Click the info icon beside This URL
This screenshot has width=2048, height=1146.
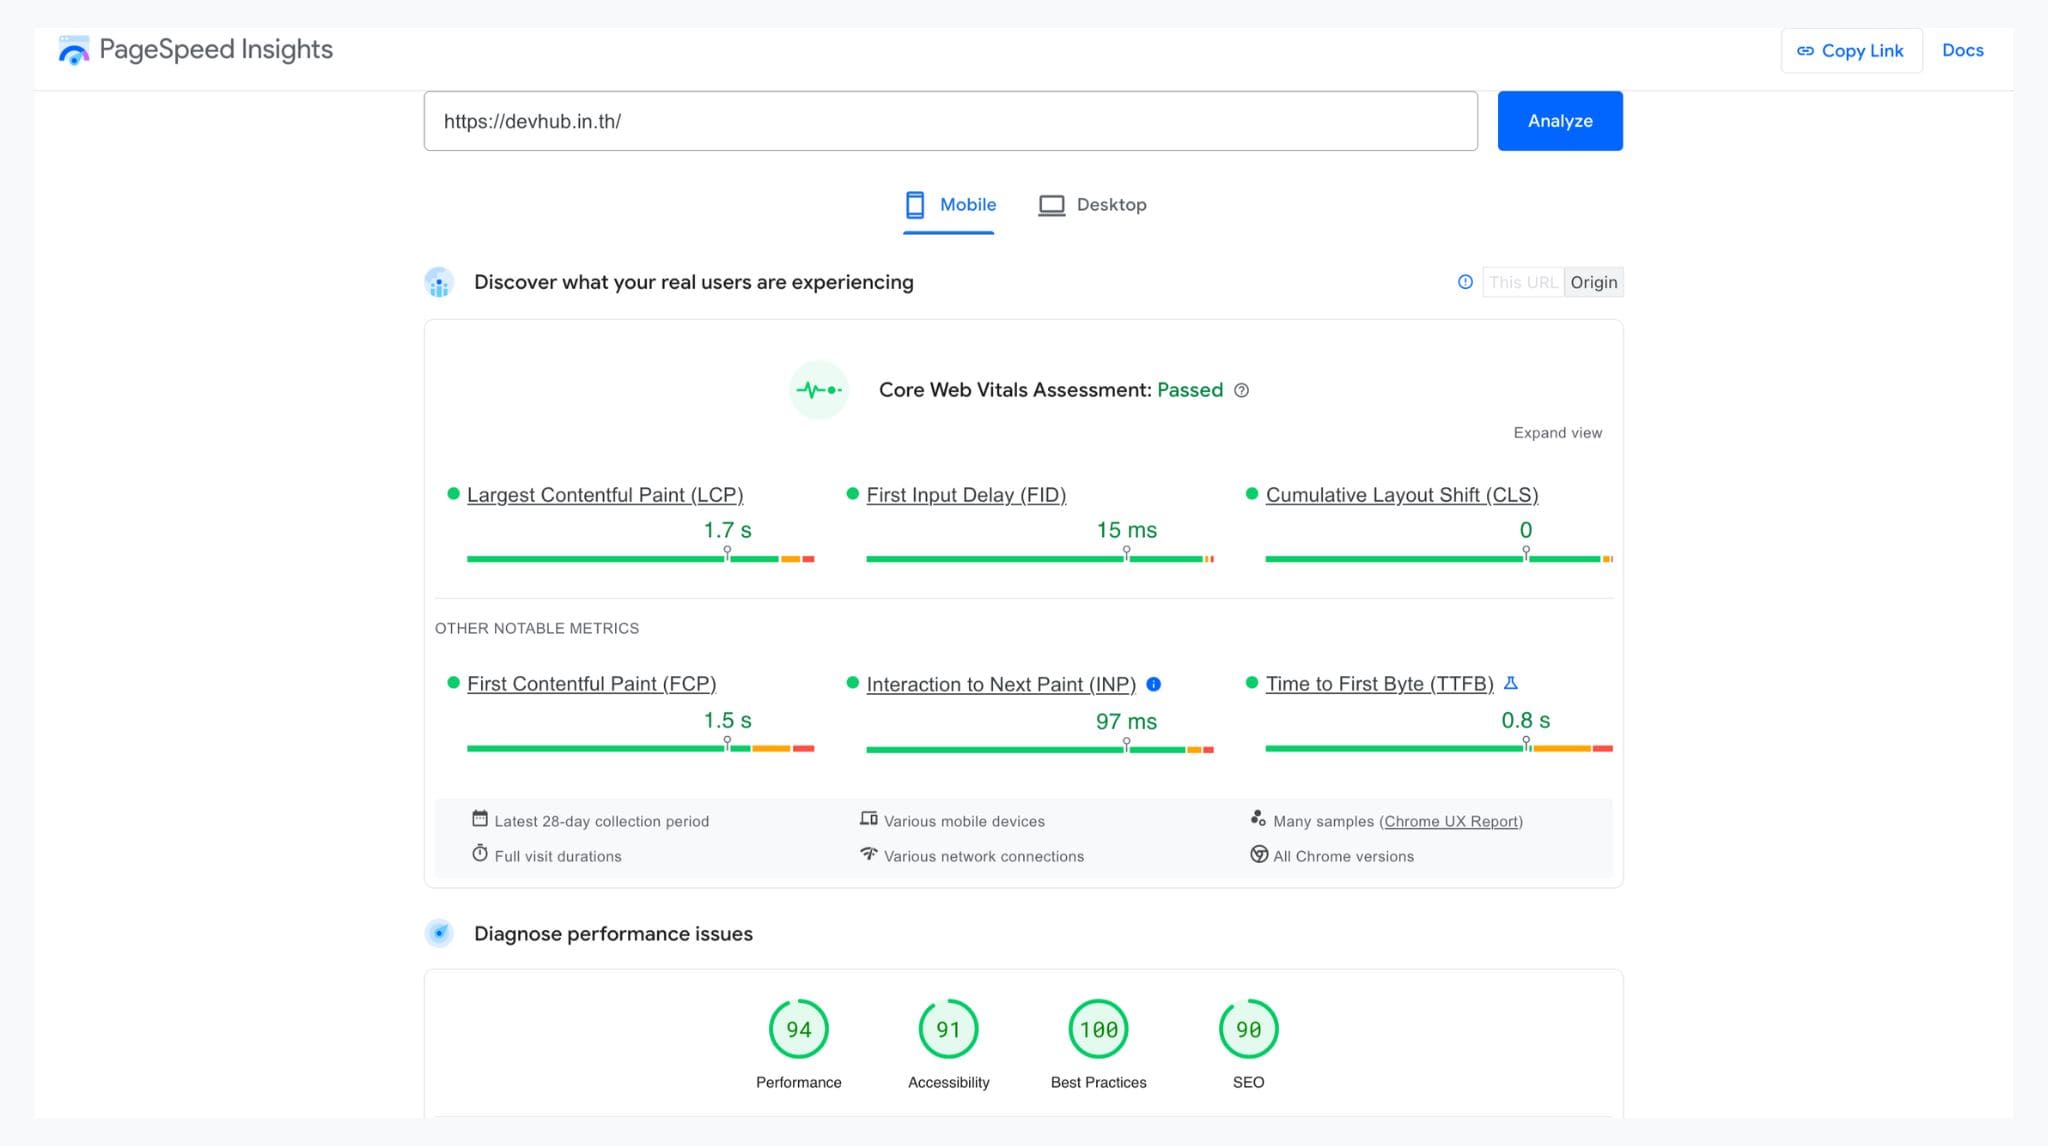pos(1465,282)
